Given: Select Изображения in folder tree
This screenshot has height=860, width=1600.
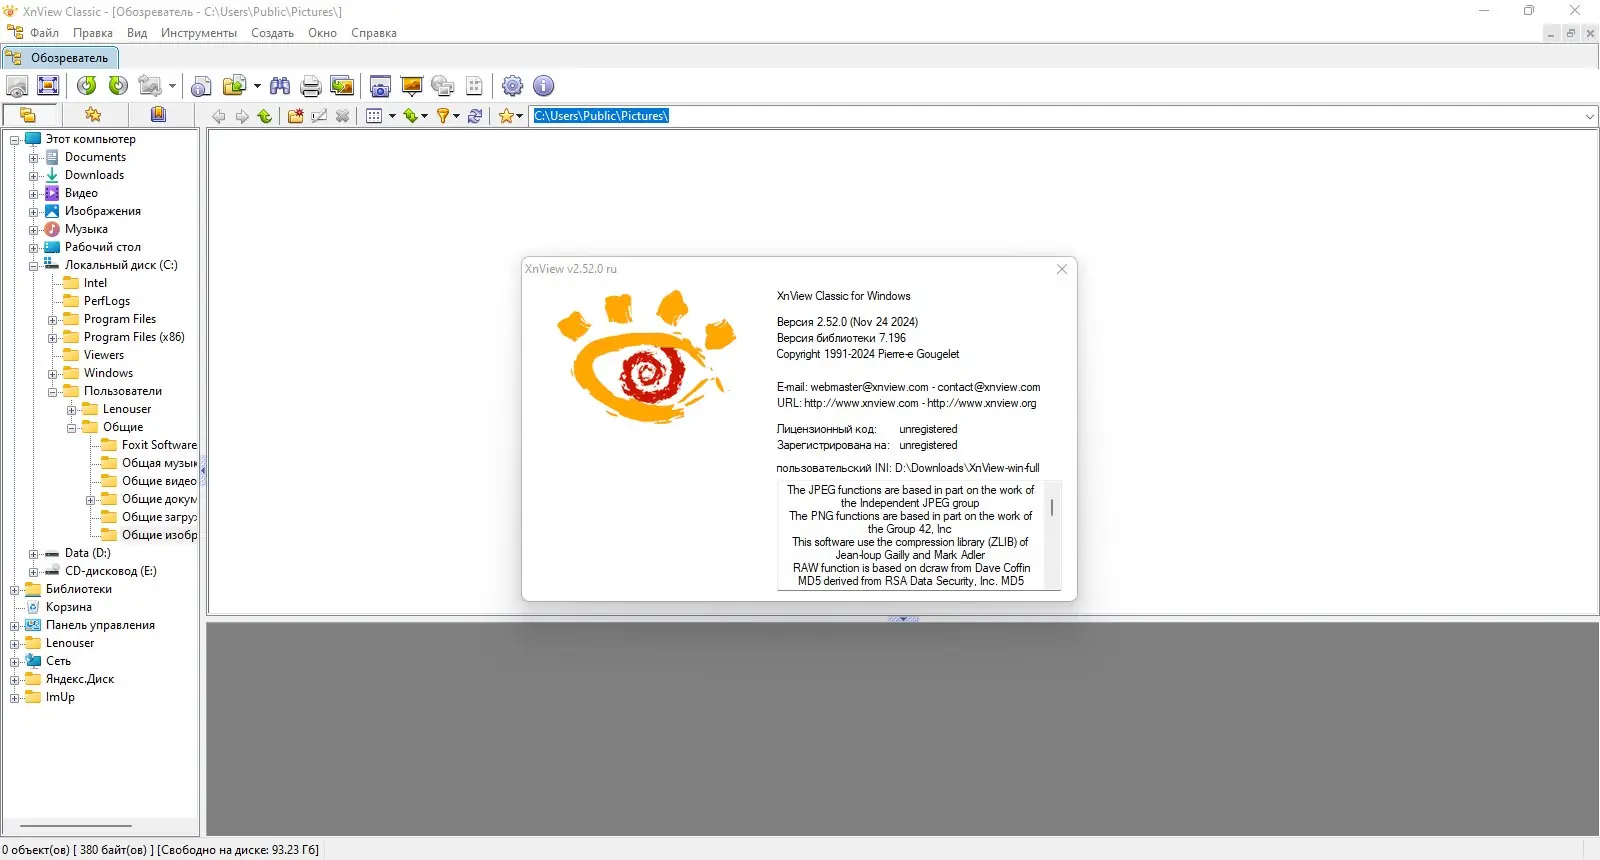Looking at the screenshot, I should 103,211.
